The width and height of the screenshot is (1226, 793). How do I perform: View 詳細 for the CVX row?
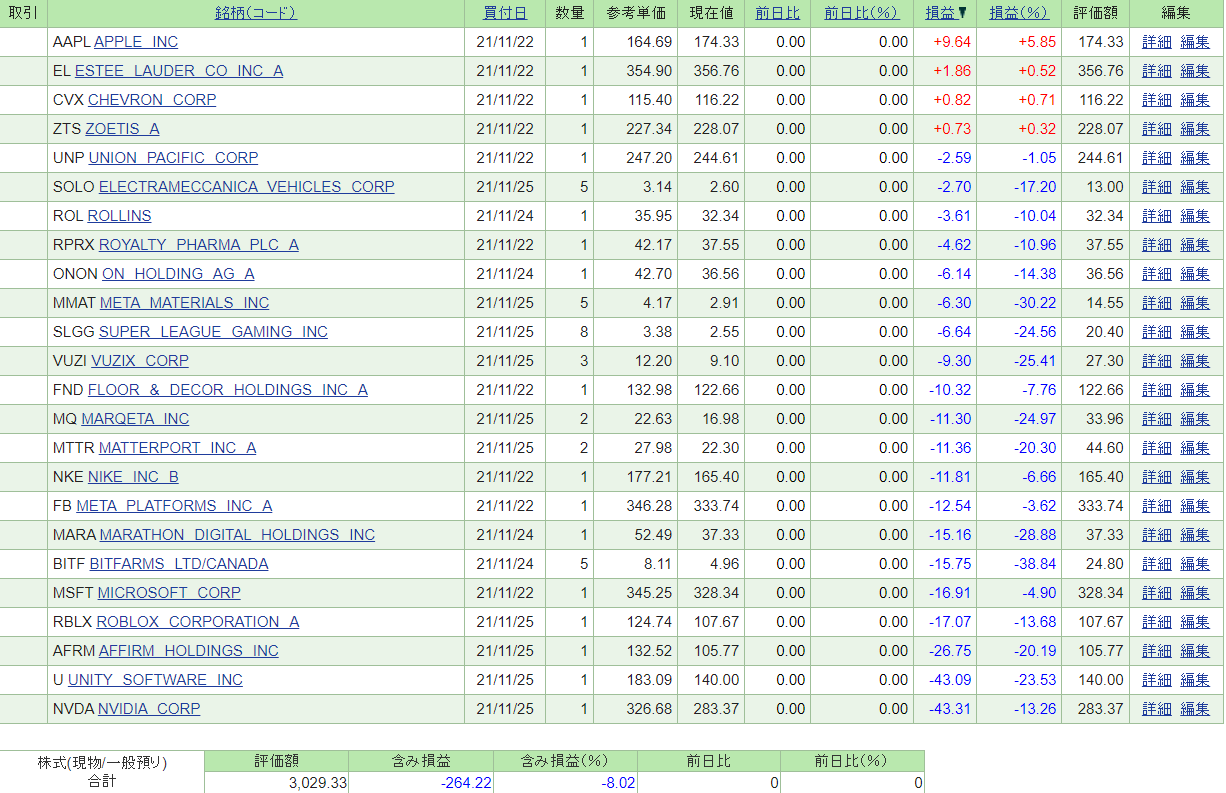[1157, 100]
